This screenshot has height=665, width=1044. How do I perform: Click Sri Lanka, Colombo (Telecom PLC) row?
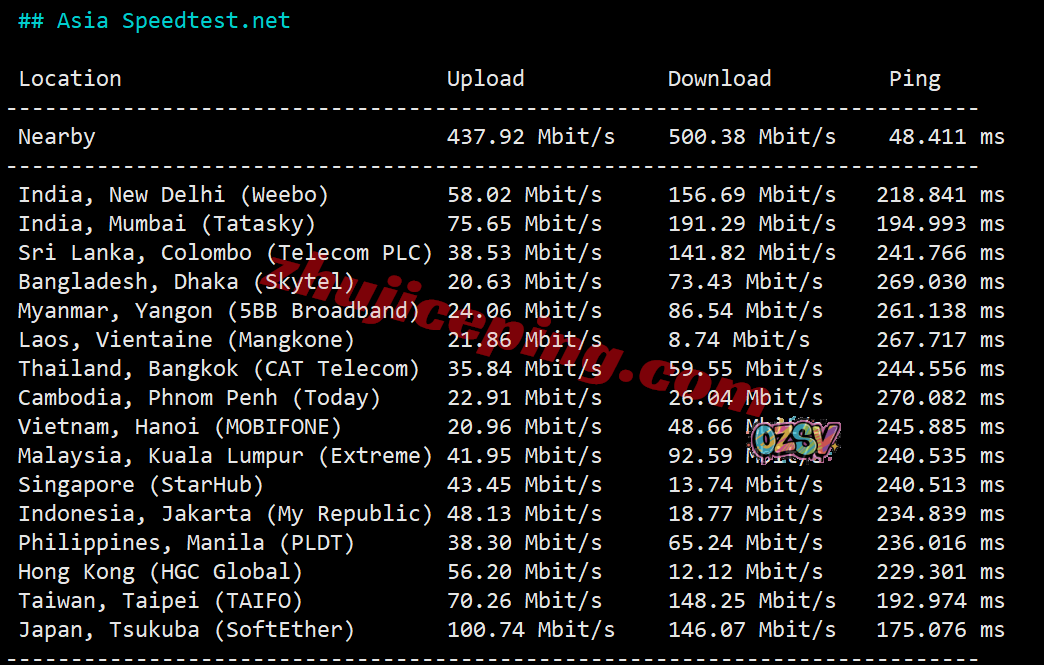[225, 253]
